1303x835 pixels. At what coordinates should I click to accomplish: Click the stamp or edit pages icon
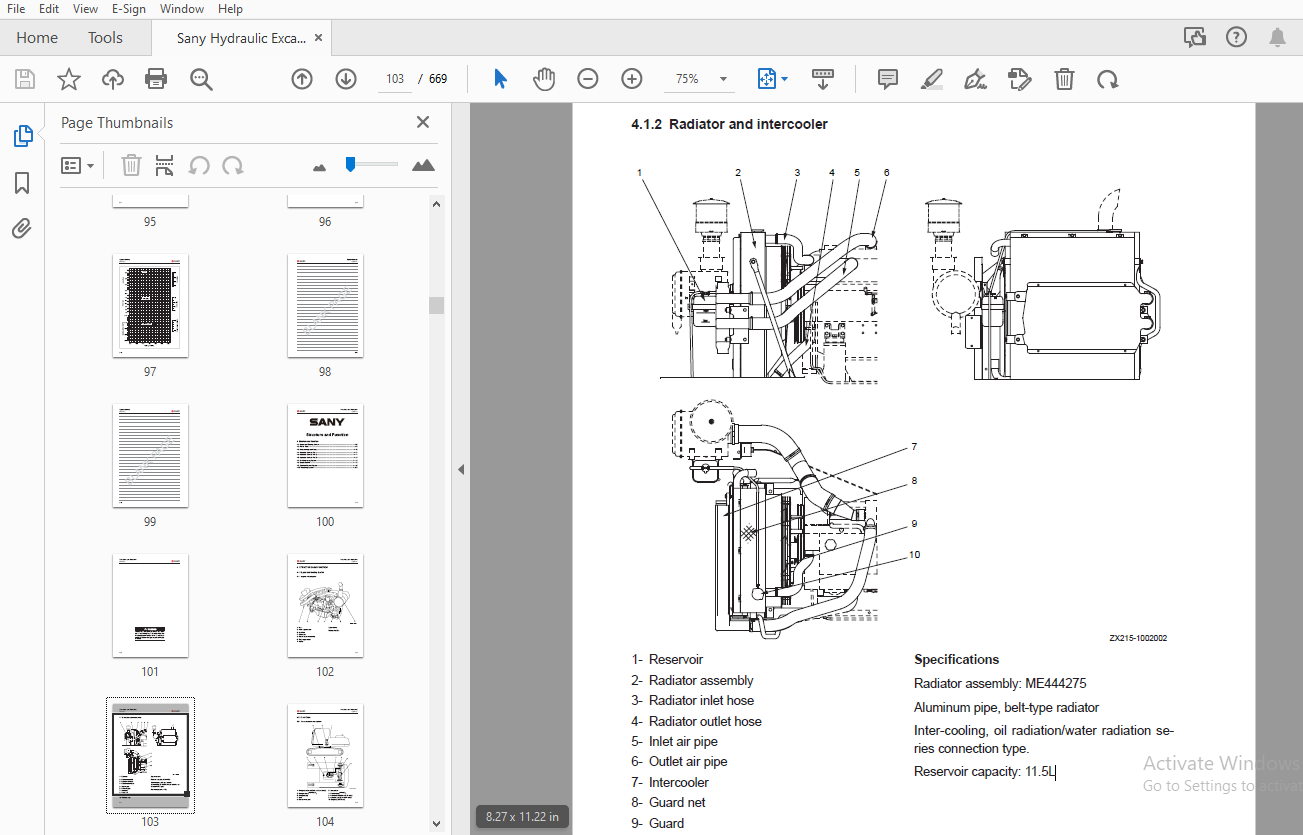pos(1019,79)
